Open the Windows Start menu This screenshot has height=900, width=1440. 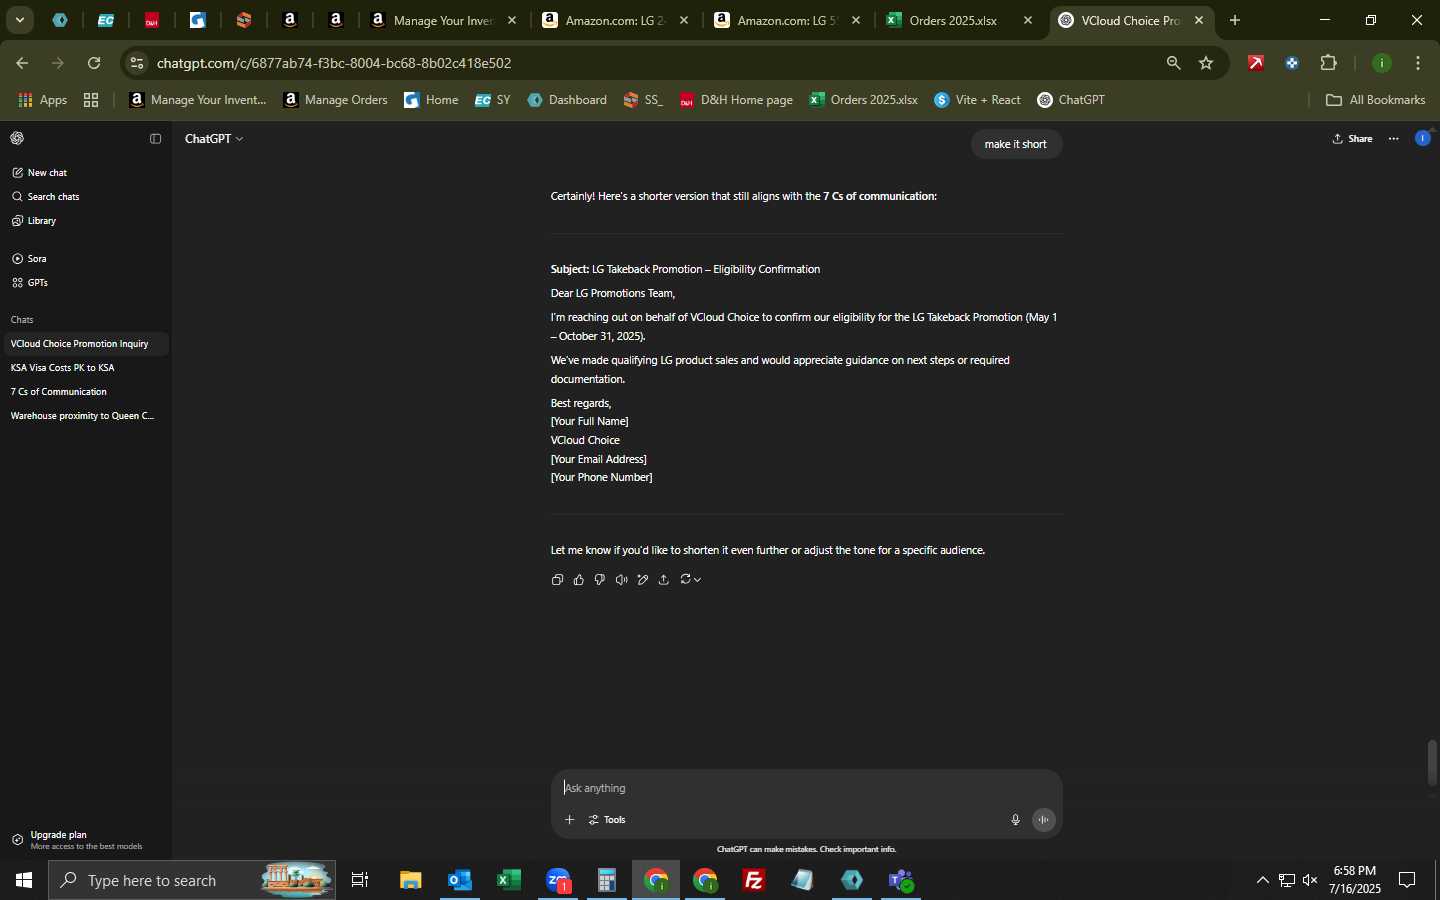(x=24, y=881)
